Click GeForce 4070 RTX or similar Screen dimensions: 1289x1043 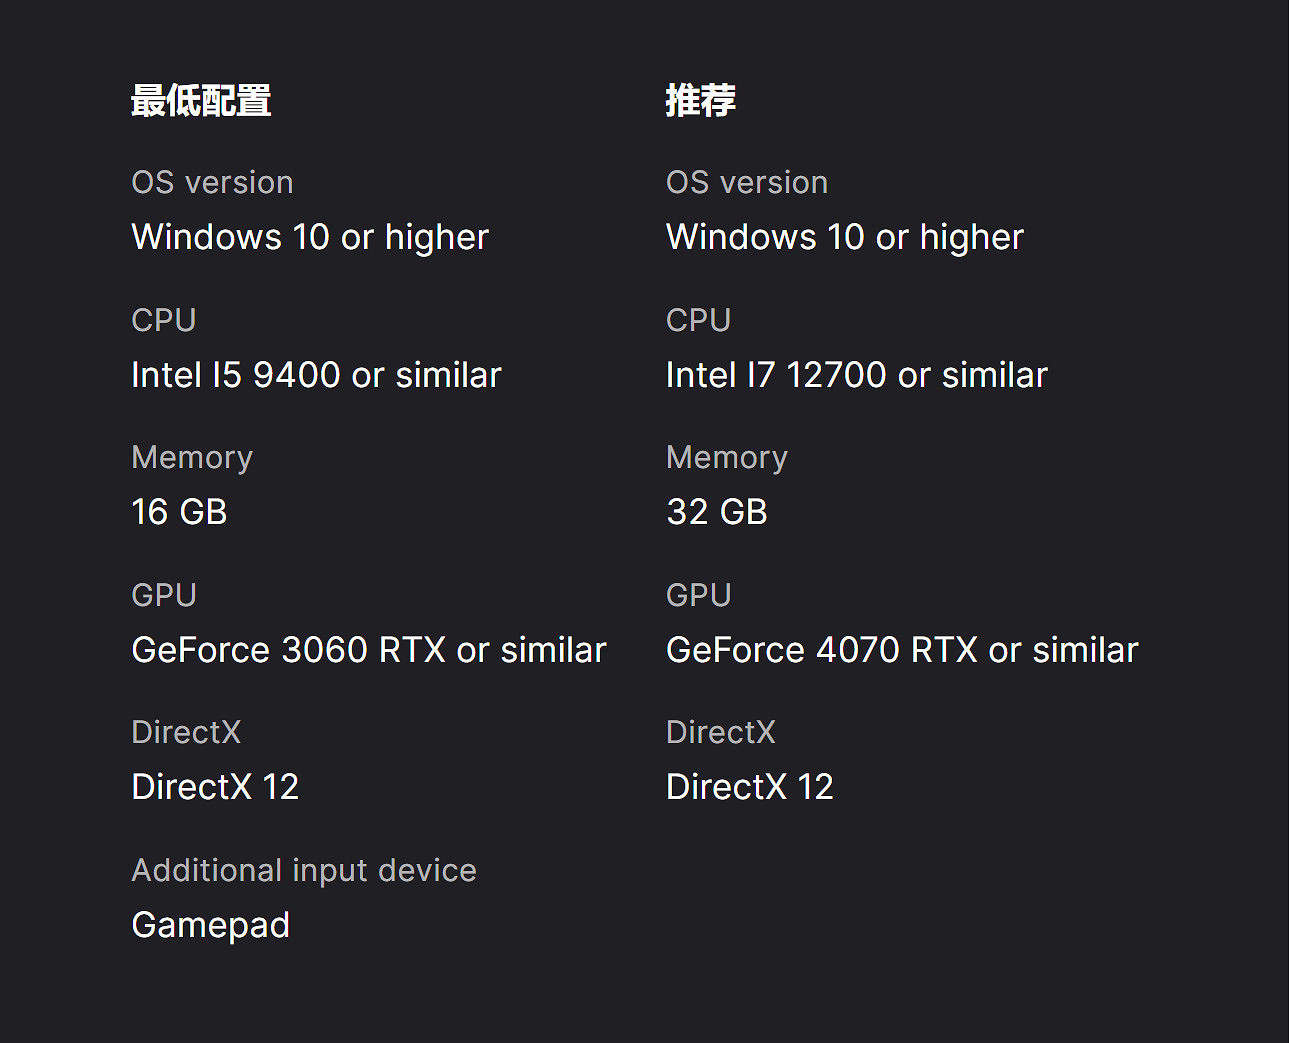(x=902, y=650)
